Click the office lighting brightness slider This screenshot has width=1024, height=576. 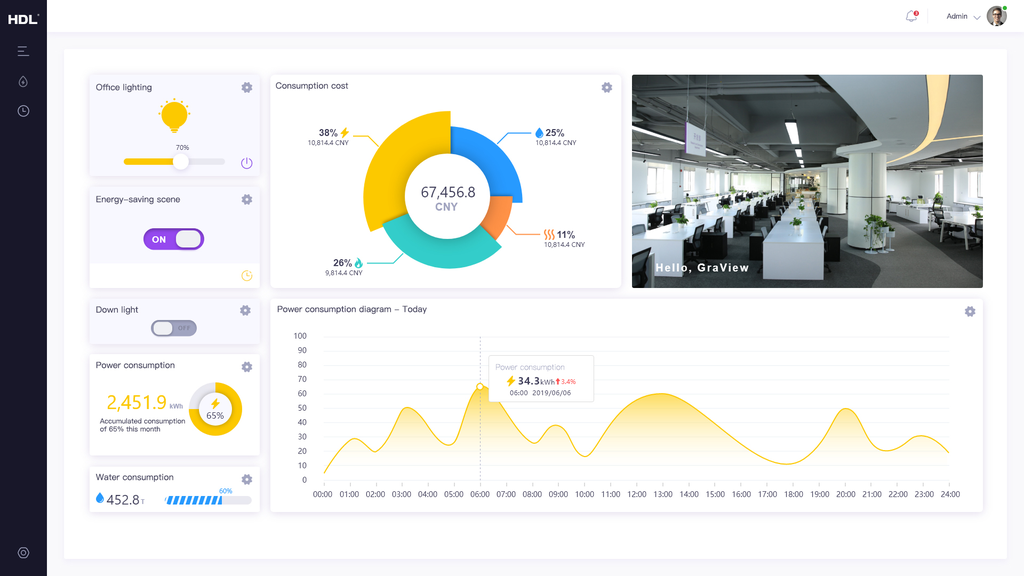pyautogui.click(x=174, y=161)
